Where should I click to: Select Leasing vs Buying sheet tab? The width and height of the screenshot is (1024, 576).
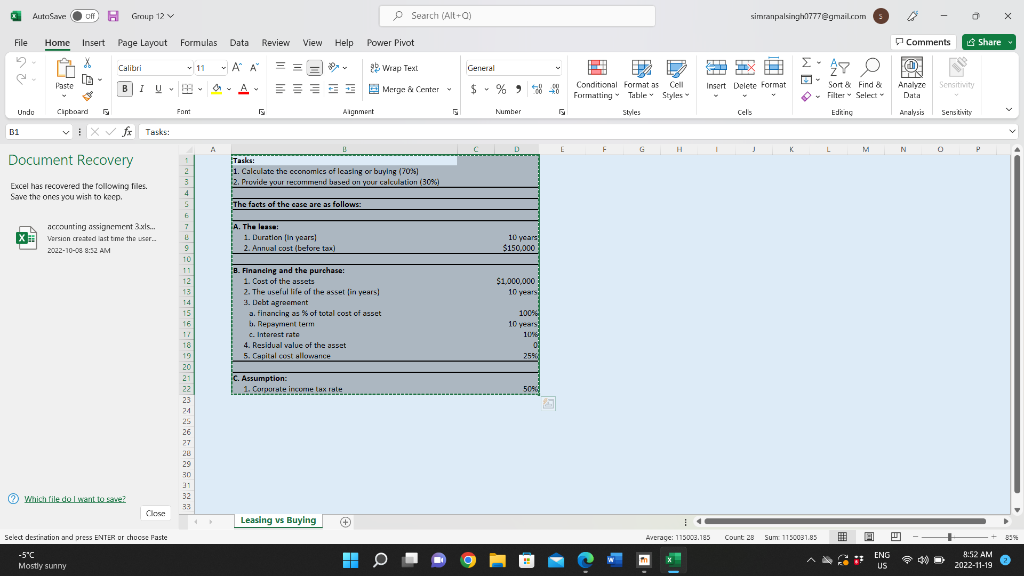[278, 520]
